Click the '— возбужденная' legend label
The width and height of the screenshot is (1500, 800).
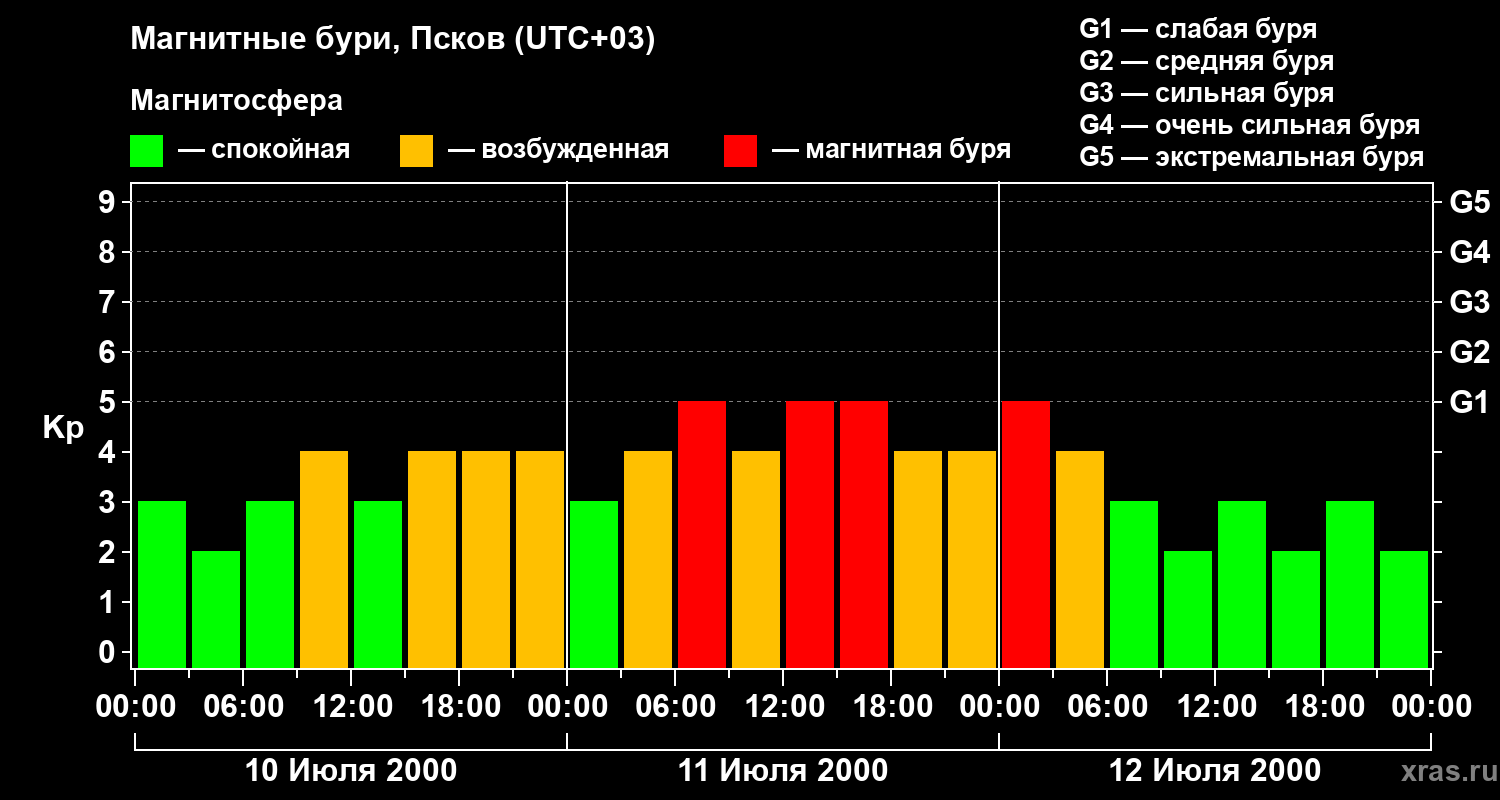(558, 150)
